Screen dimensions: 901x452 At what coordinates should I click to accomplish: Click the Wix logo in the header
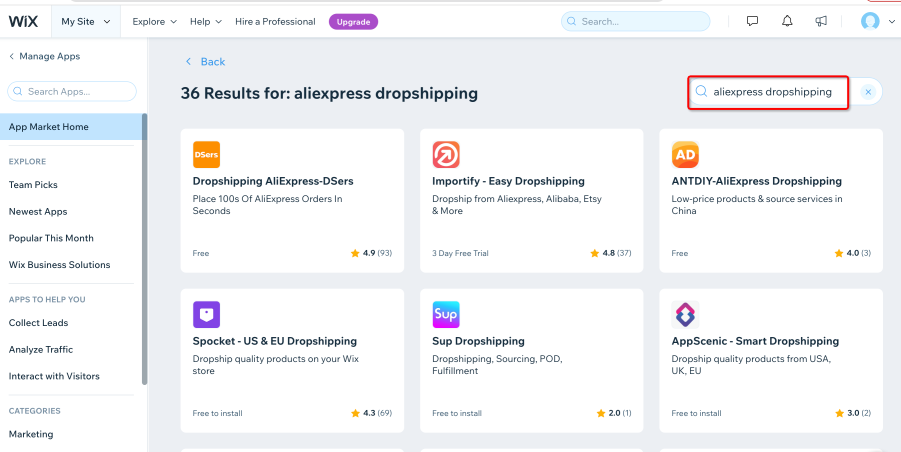coord(24,22)
